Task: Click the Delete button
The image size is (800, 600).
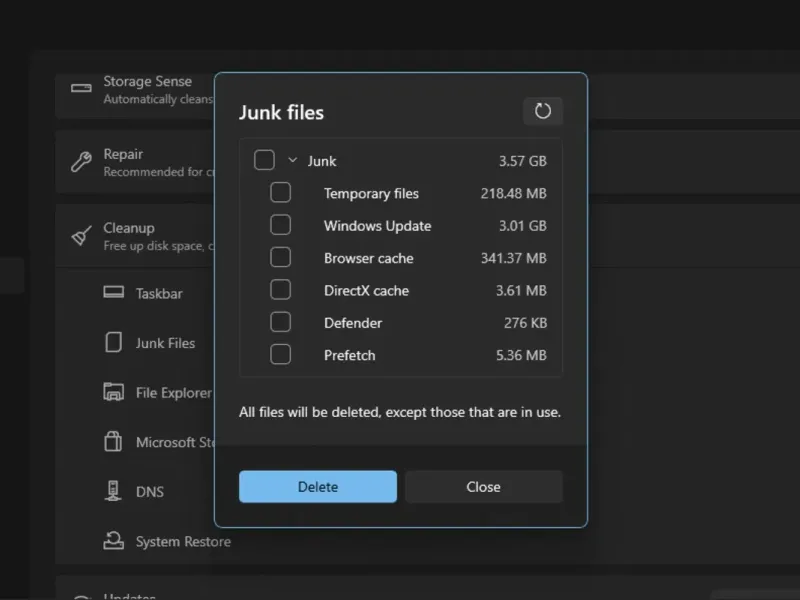Action: click(x=318, y=487)
